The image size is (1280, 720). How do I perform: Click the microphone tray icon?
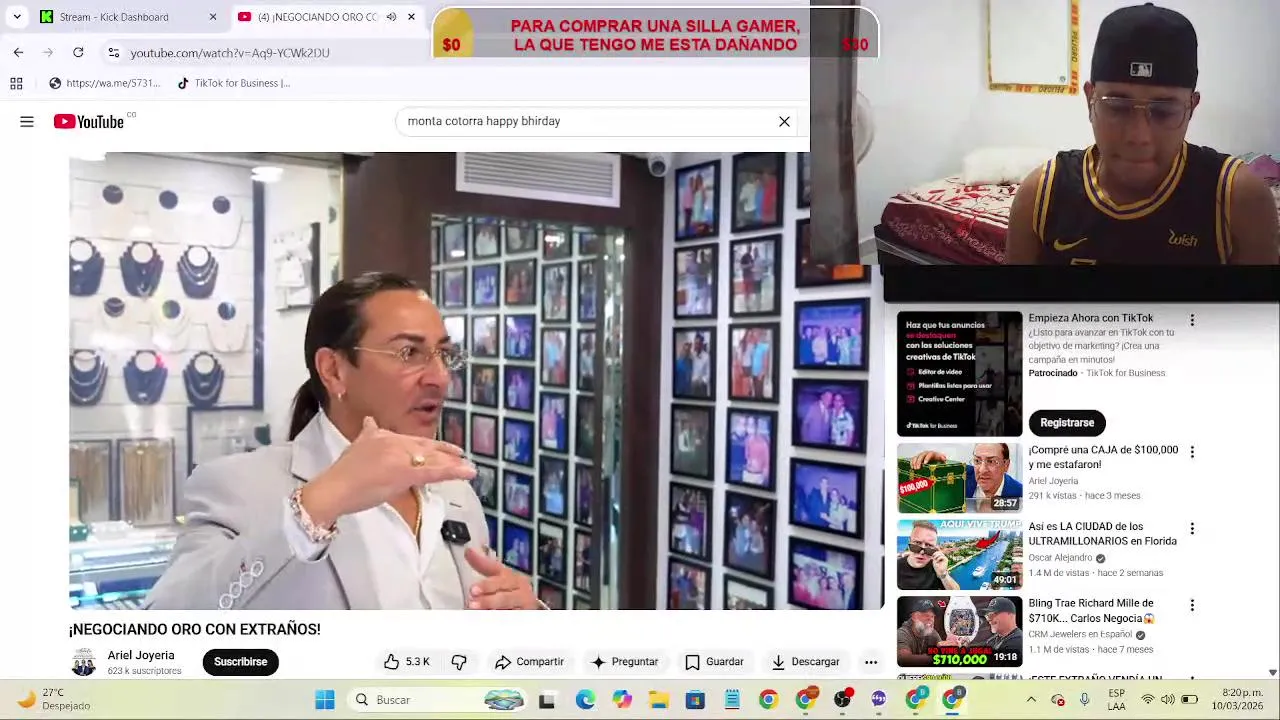point(1084,700)
